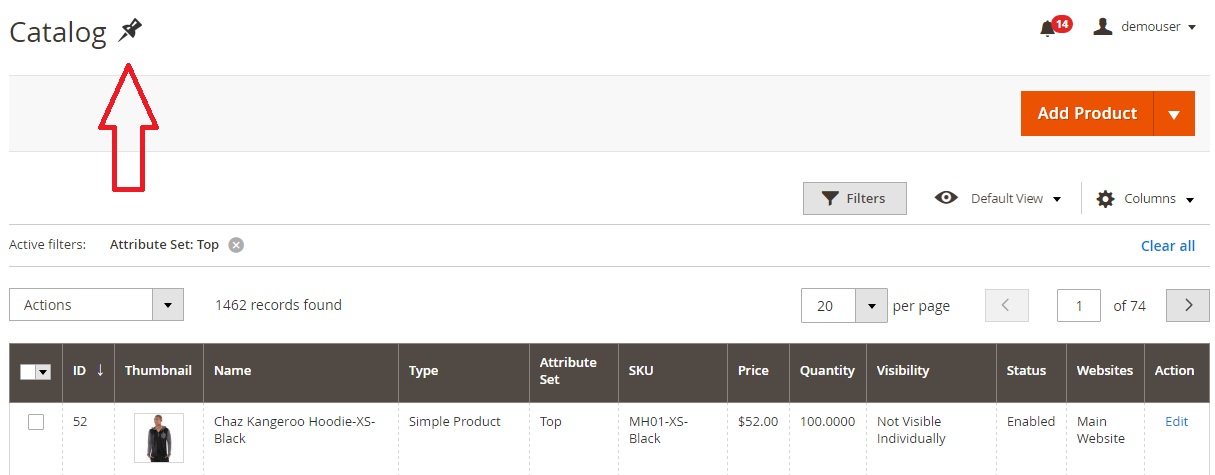Screen dimensions: 1215x475
Task: Open the Default View eye menu
Action: [x=946, y=198]
